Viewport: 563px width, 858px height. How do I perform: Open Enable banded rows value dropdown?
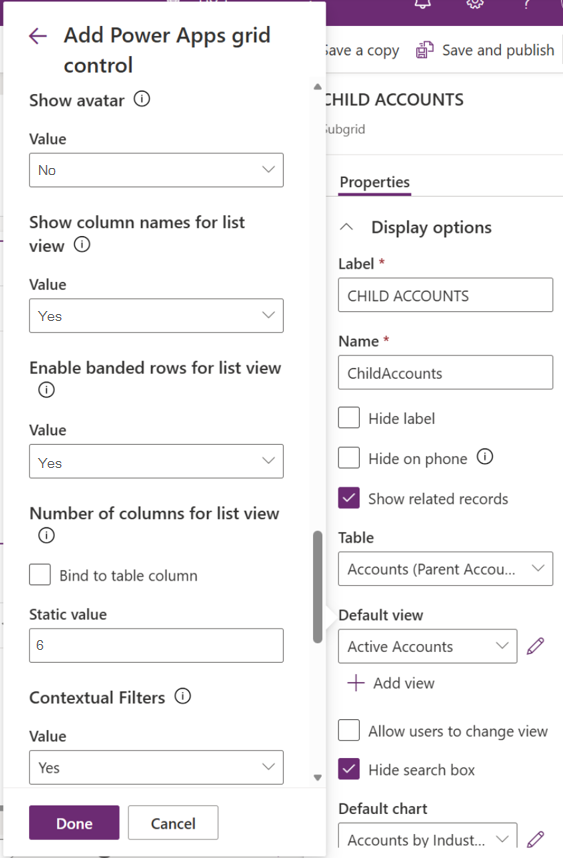click(156, 461)
